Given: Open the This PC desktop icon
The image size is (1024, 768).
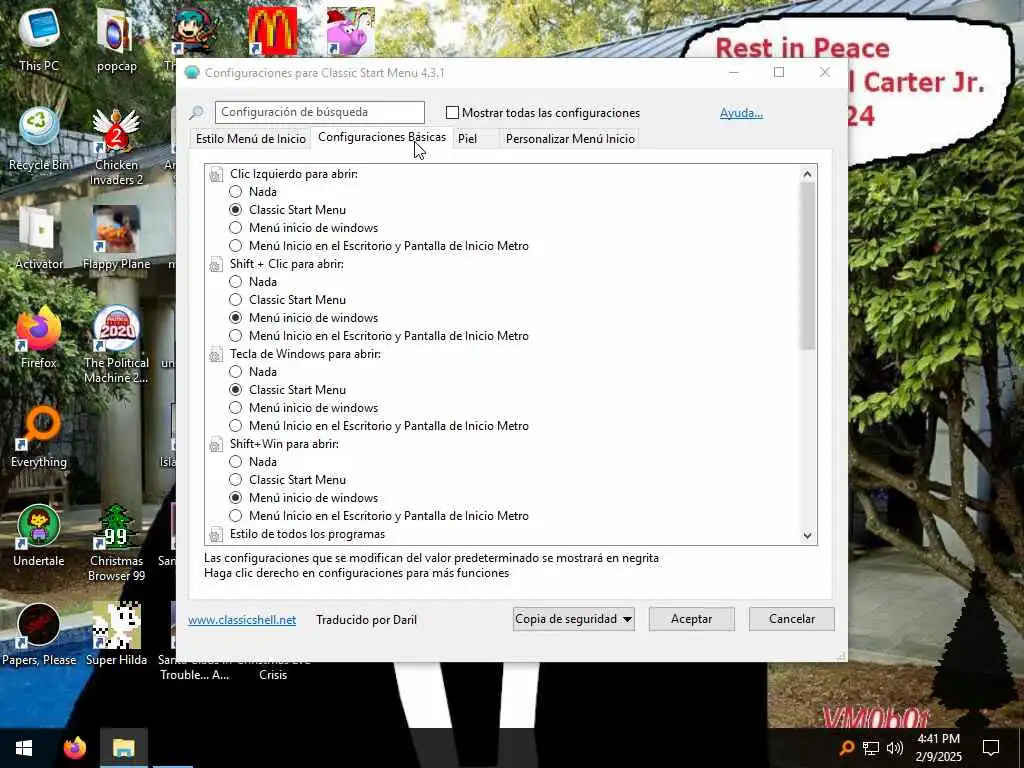Looking at the screenshot, I should point(39,38).
